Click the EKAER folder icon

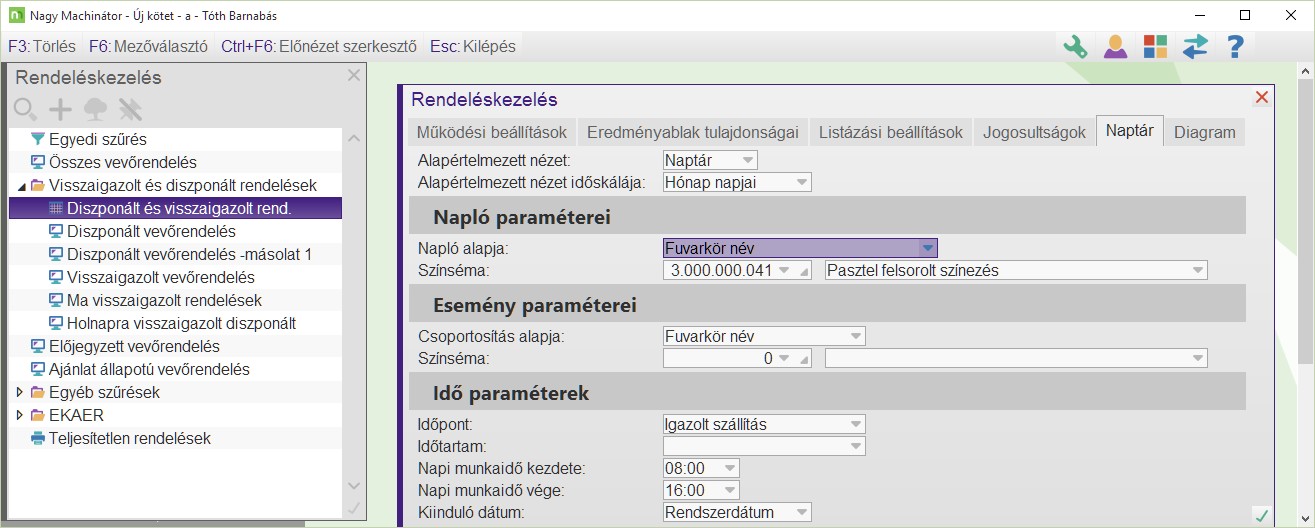click(38, 415)
